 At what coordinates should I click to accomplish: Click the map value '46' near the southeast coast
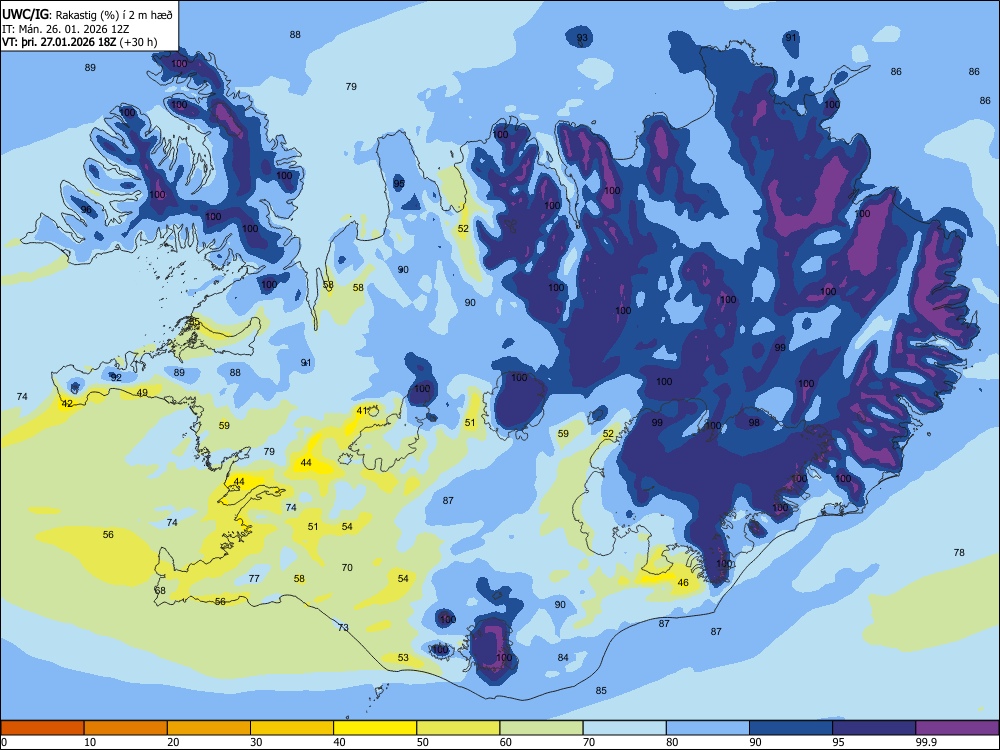click(683, 582)
